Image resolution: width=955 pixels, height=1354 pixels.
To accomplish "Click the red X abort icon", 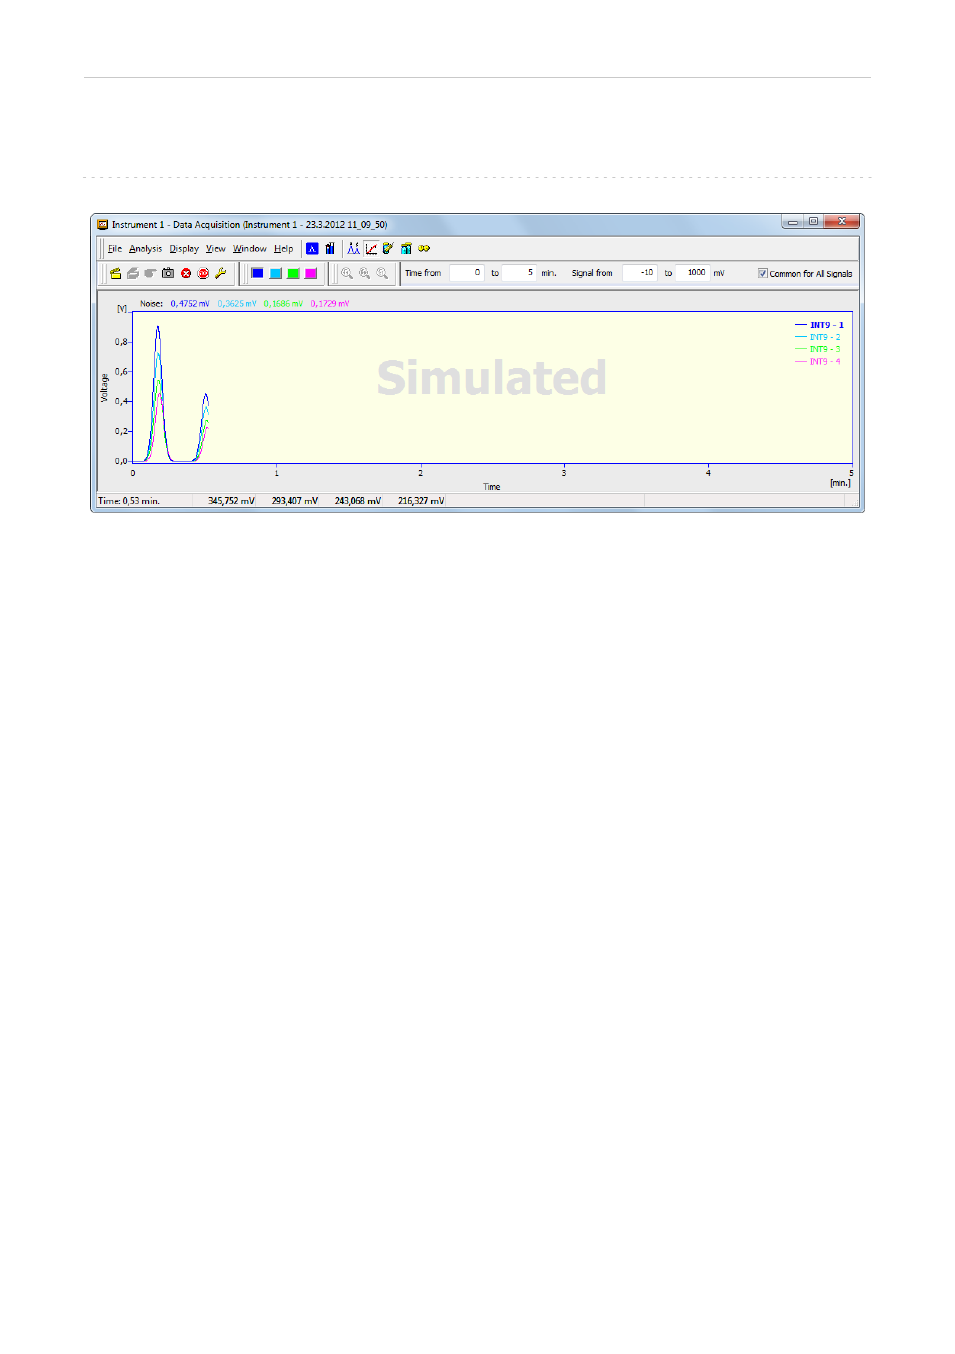I will coord(186,273).
